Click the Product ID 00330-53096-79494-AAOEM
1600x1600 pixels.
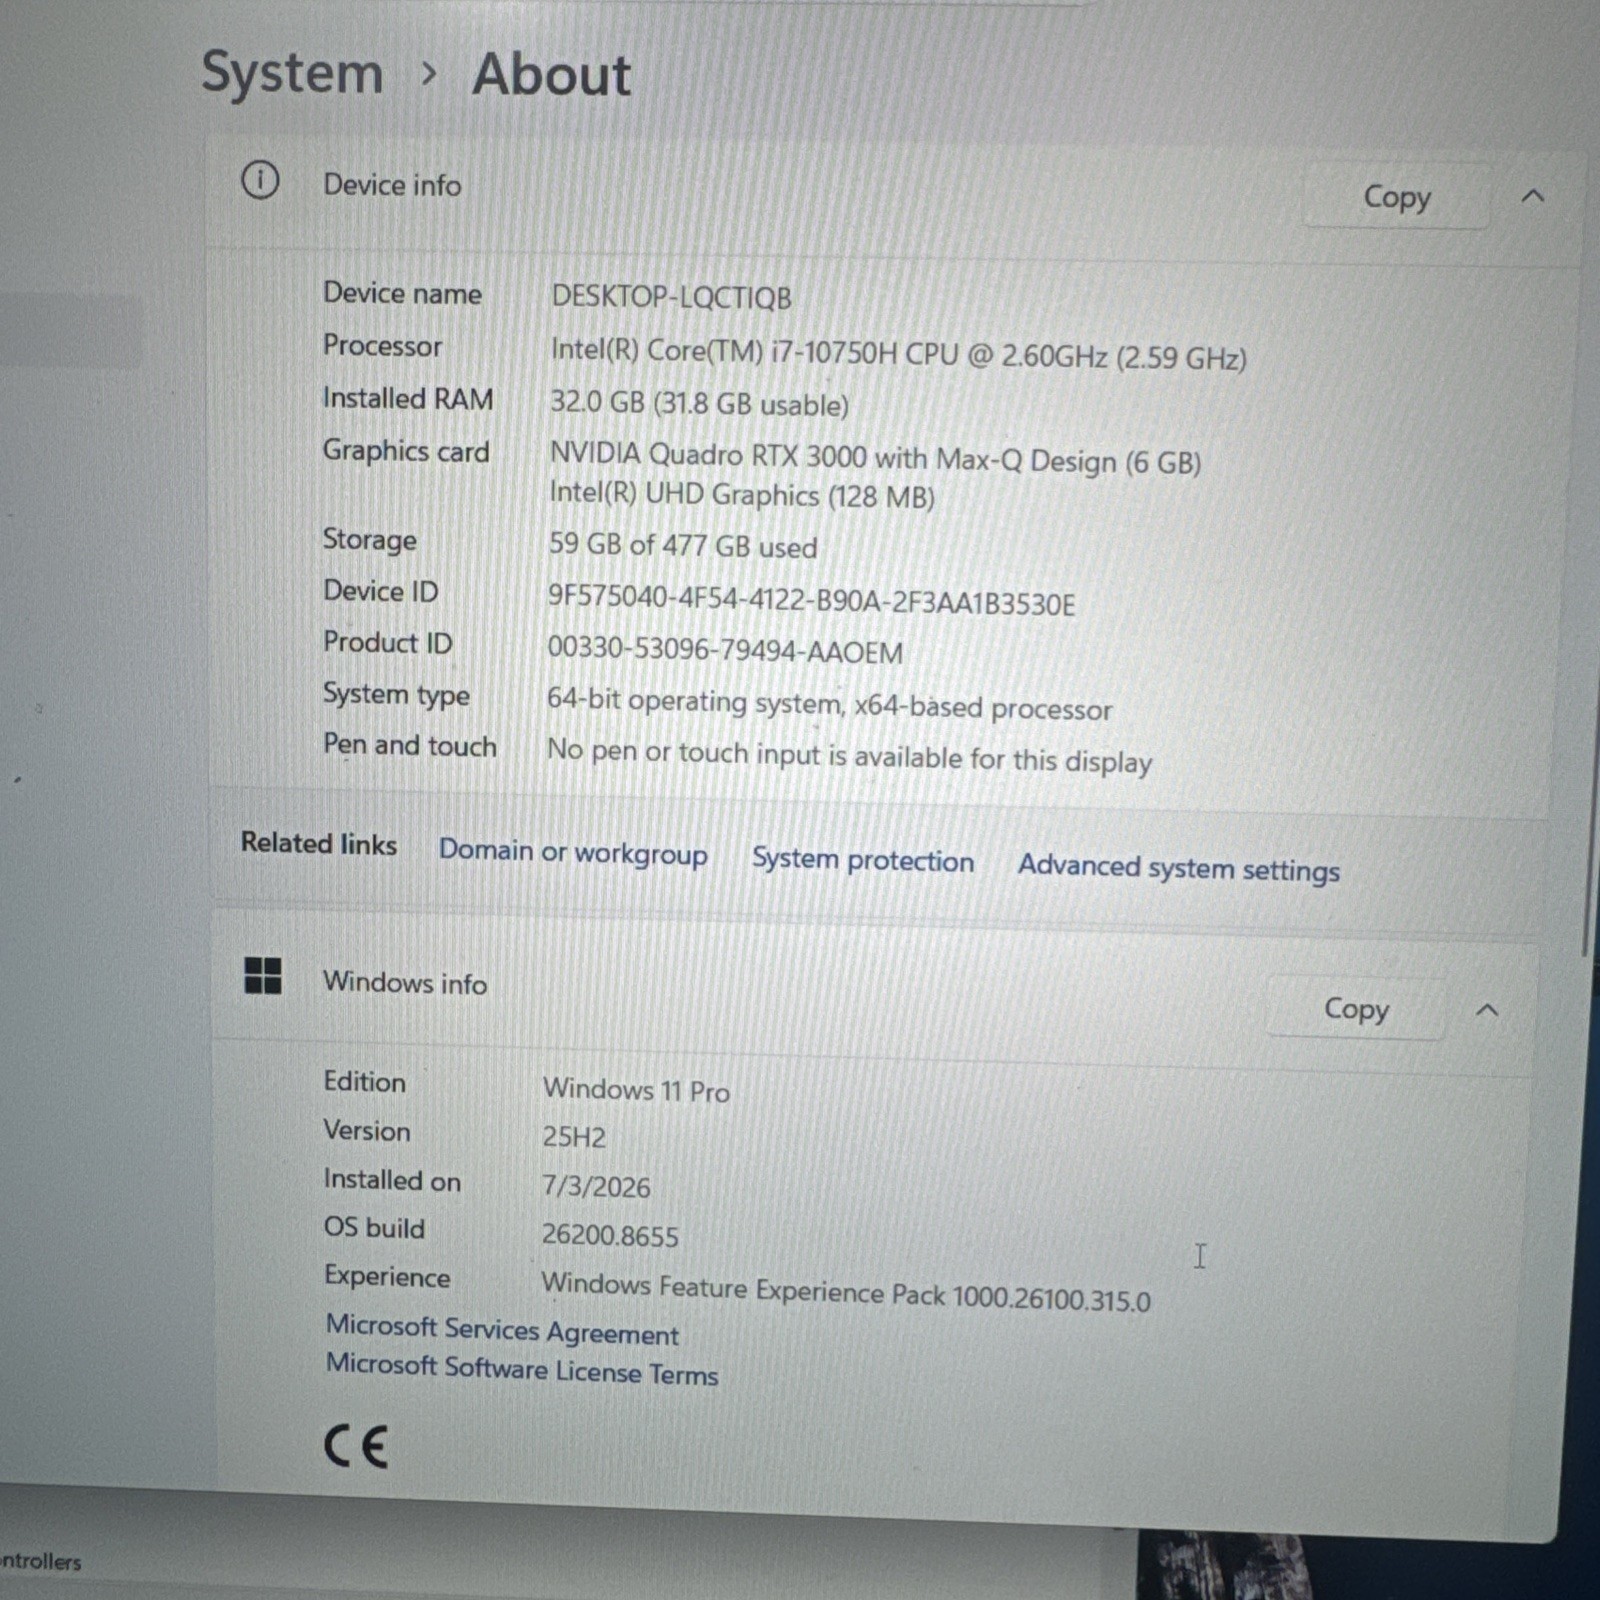tap(725, 650)
